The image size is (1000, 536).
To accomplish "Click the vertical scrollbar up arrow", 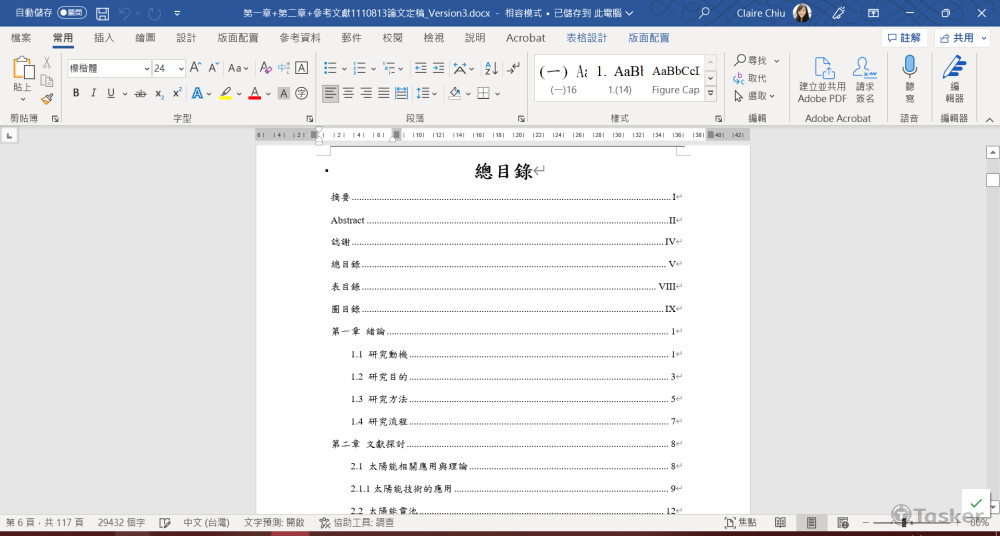I will click(x=992, y=152).
